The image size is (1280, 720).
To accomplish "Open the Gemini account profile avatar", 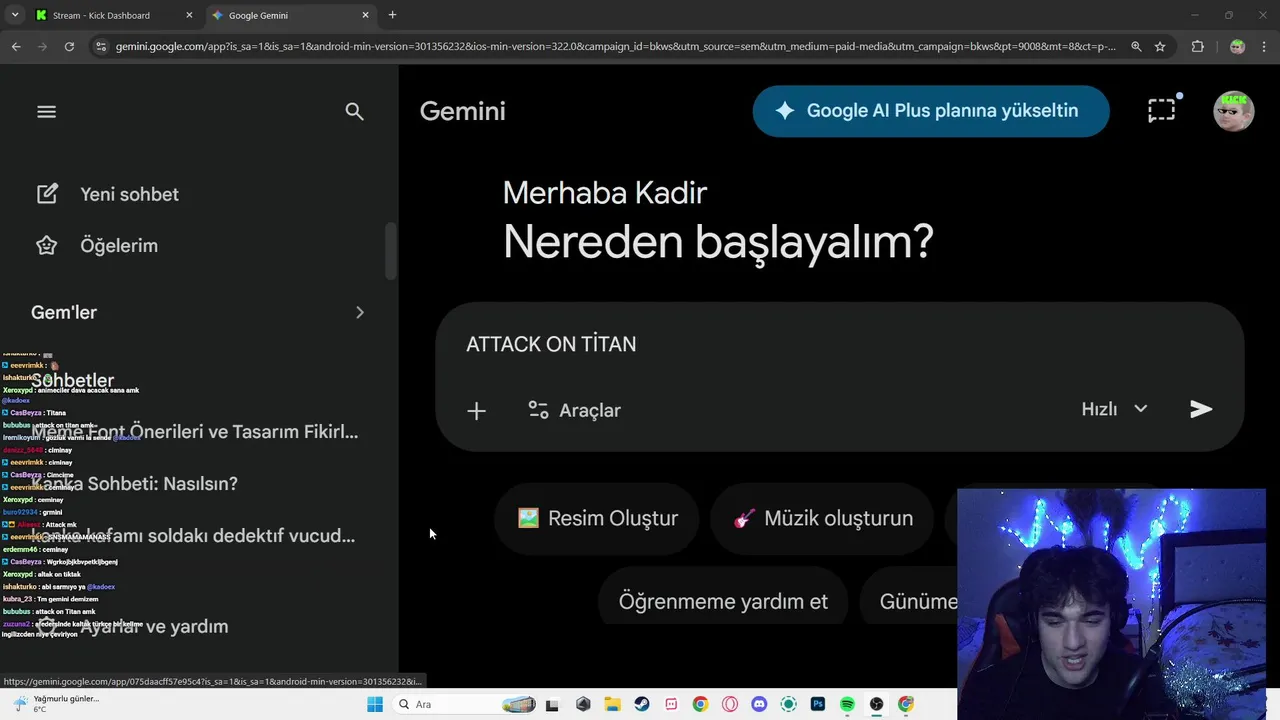I will click(1233, 111).
